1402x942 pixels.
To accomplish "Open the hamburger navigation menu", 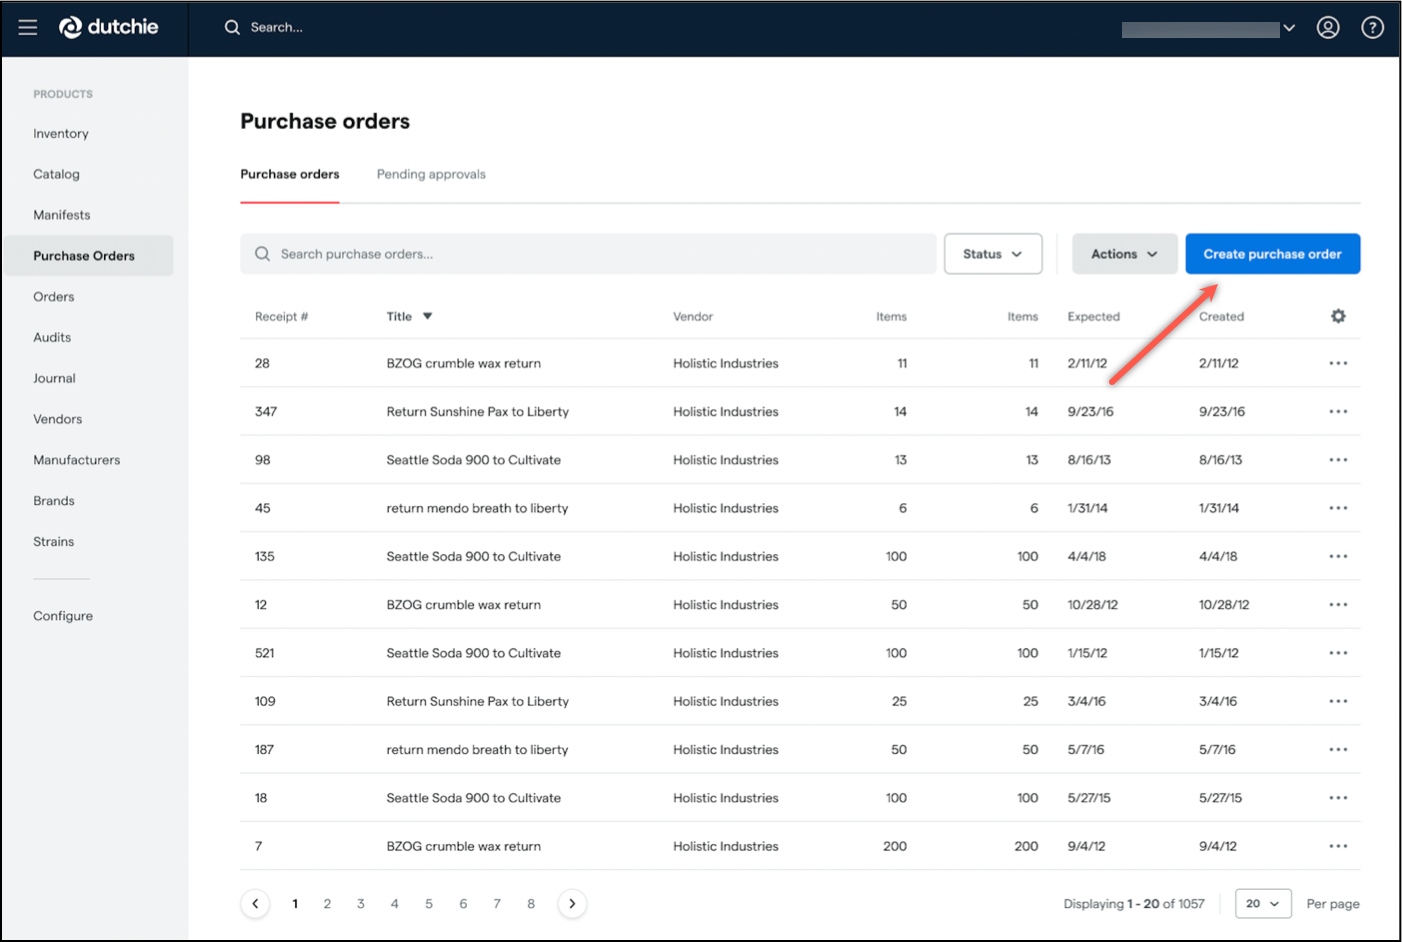I will [27, 27].
